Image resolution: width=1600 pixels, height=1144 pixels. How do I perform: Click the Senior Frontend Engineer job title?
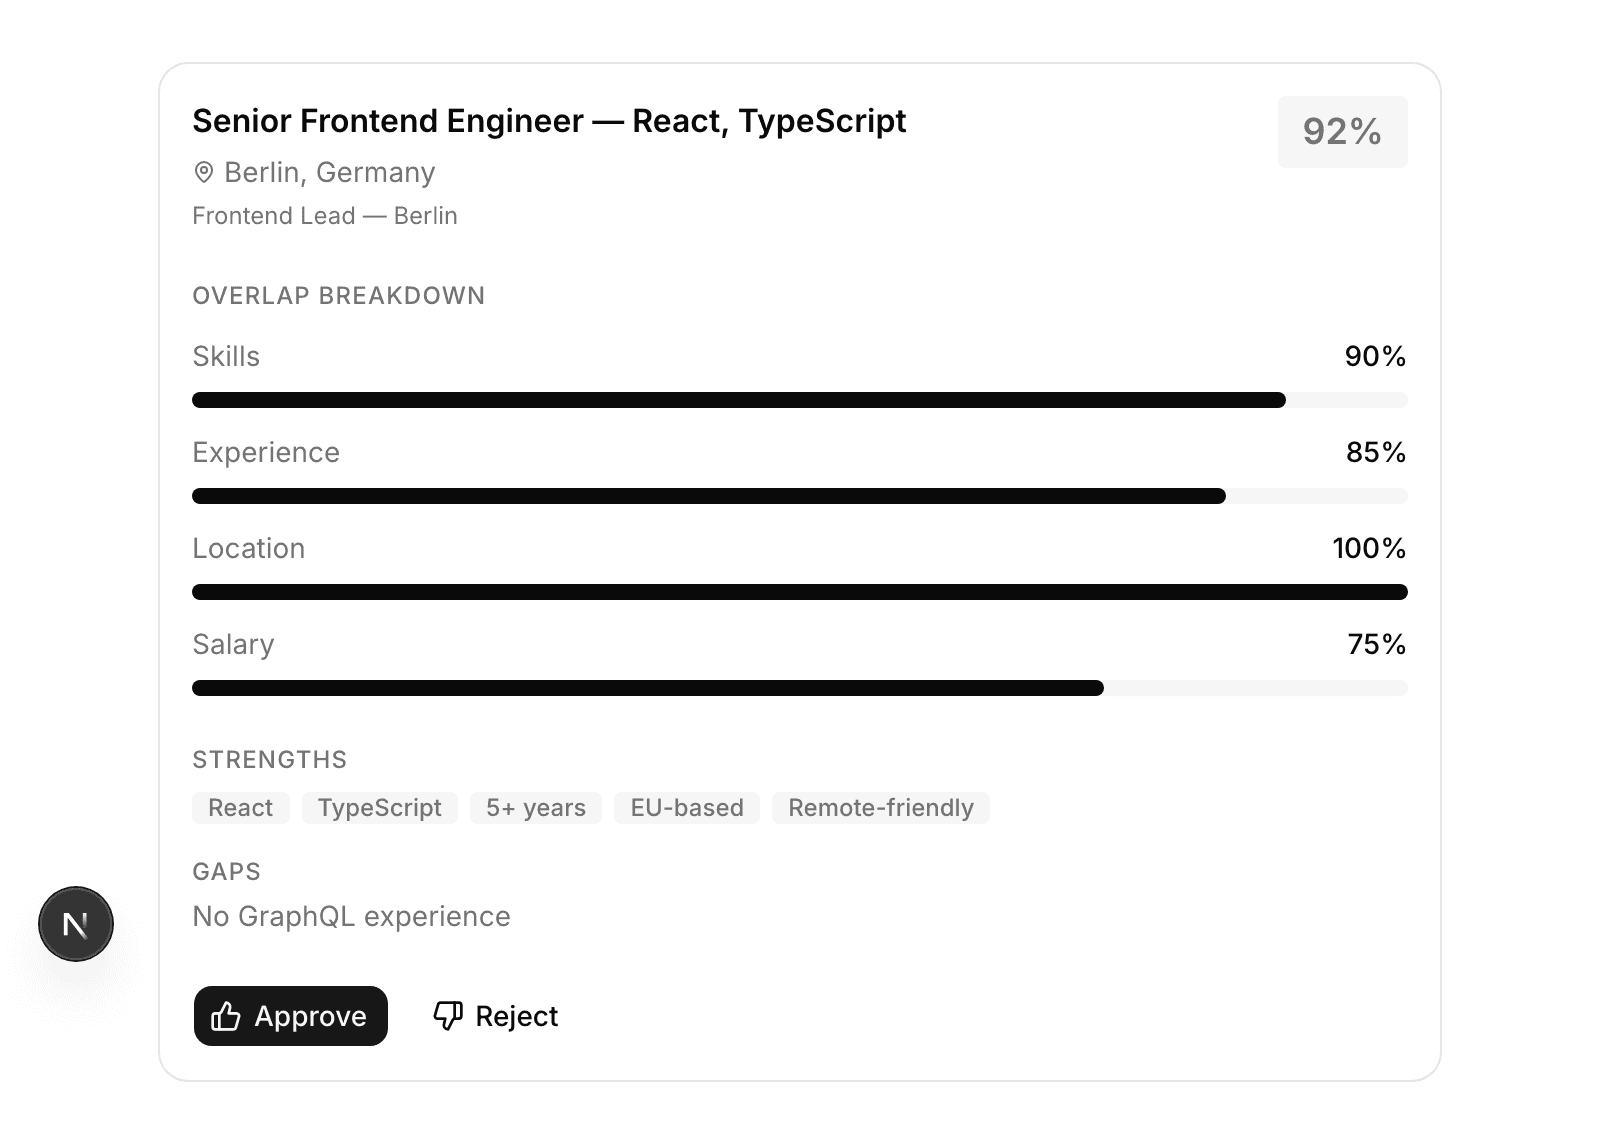point(549,121)
